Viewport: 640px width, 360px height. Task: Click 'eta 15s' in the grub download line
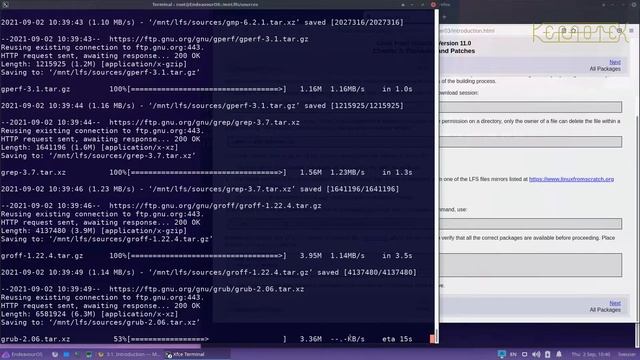click(397, 339)
